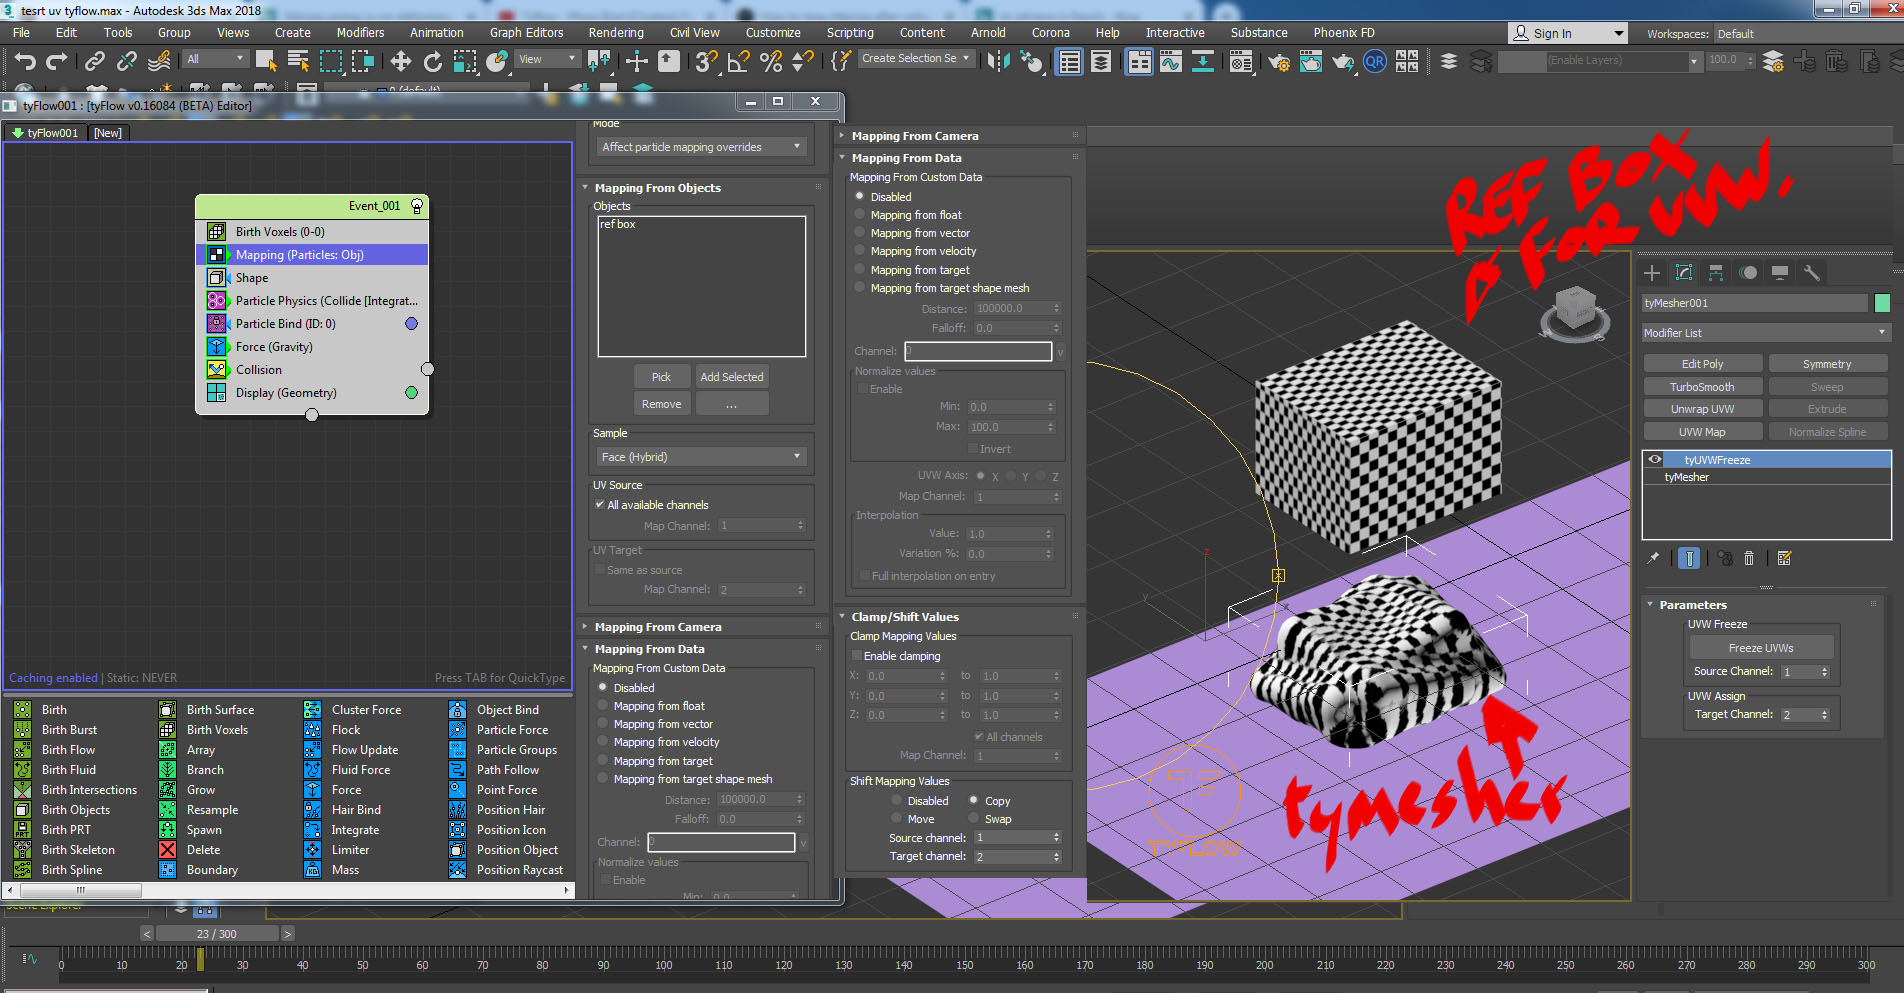The width and height of the screenshot is (1904, 993).
Task: Toggle Show End Result icon
Action: (1689, 558)
